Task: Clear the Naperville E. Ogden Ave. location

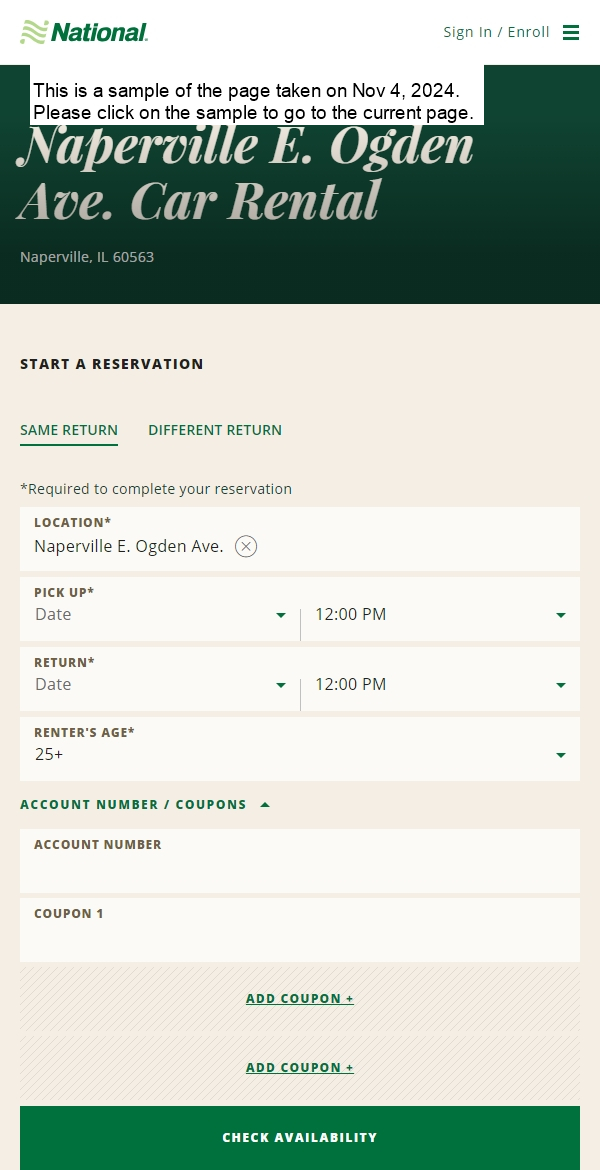Action: tap(246, 546)
